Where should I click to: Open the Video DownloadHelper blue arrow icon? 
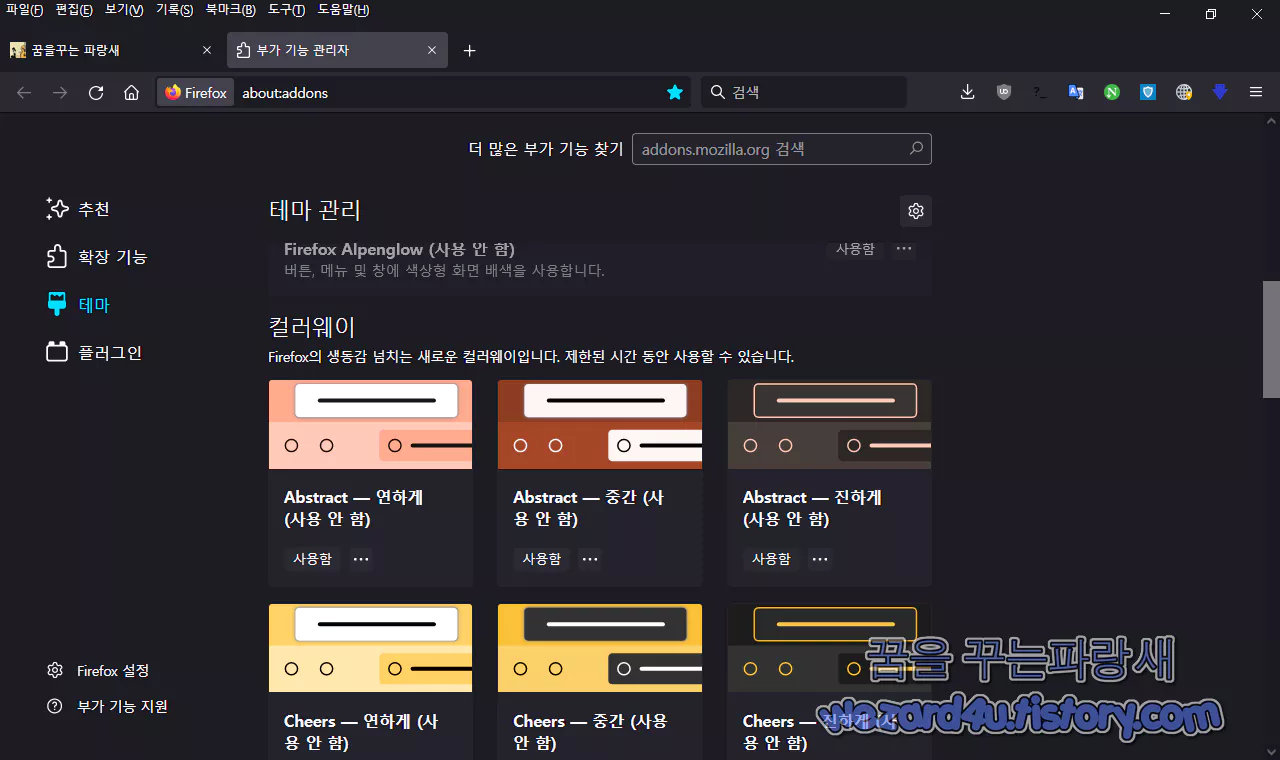point(1219,92)
